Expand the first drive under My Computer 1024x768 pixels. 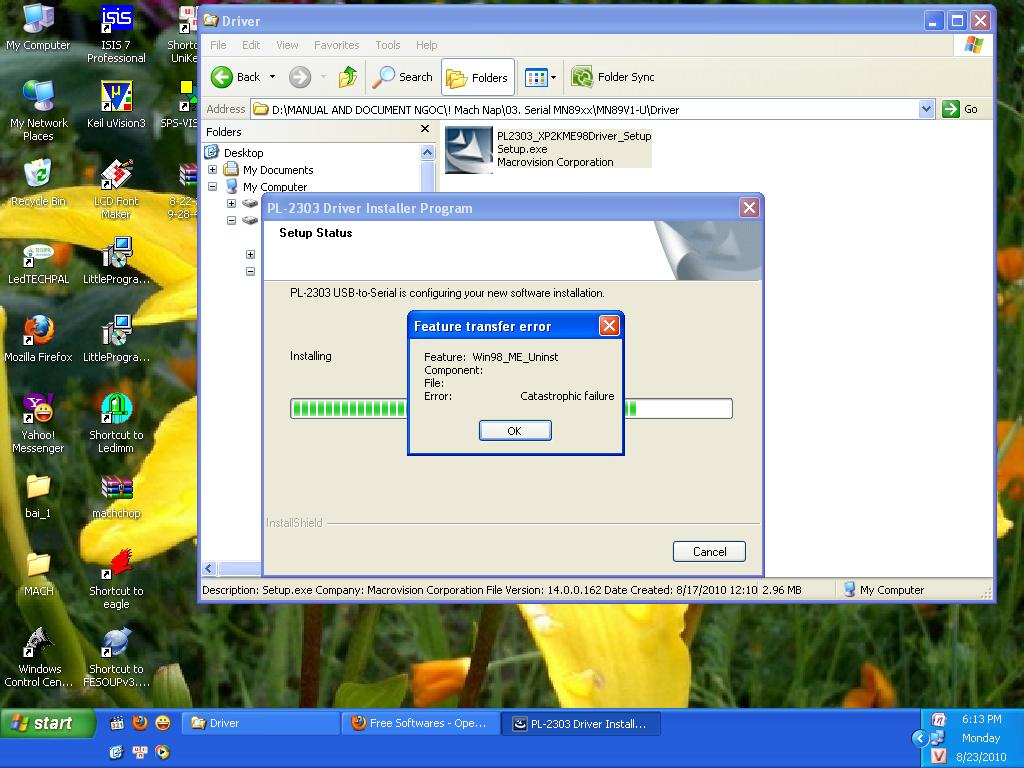[x=231, y=203]
